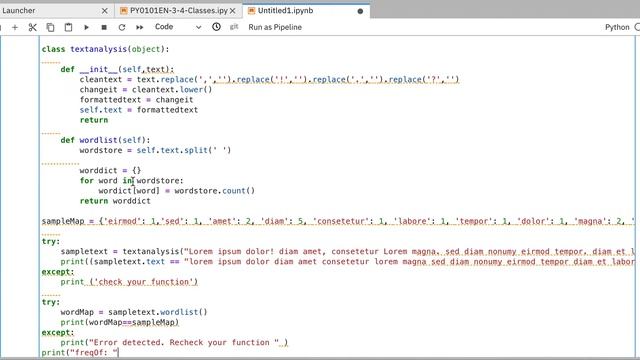Copy the selected cell
This screenshot has width=640, height=360.
50,27
